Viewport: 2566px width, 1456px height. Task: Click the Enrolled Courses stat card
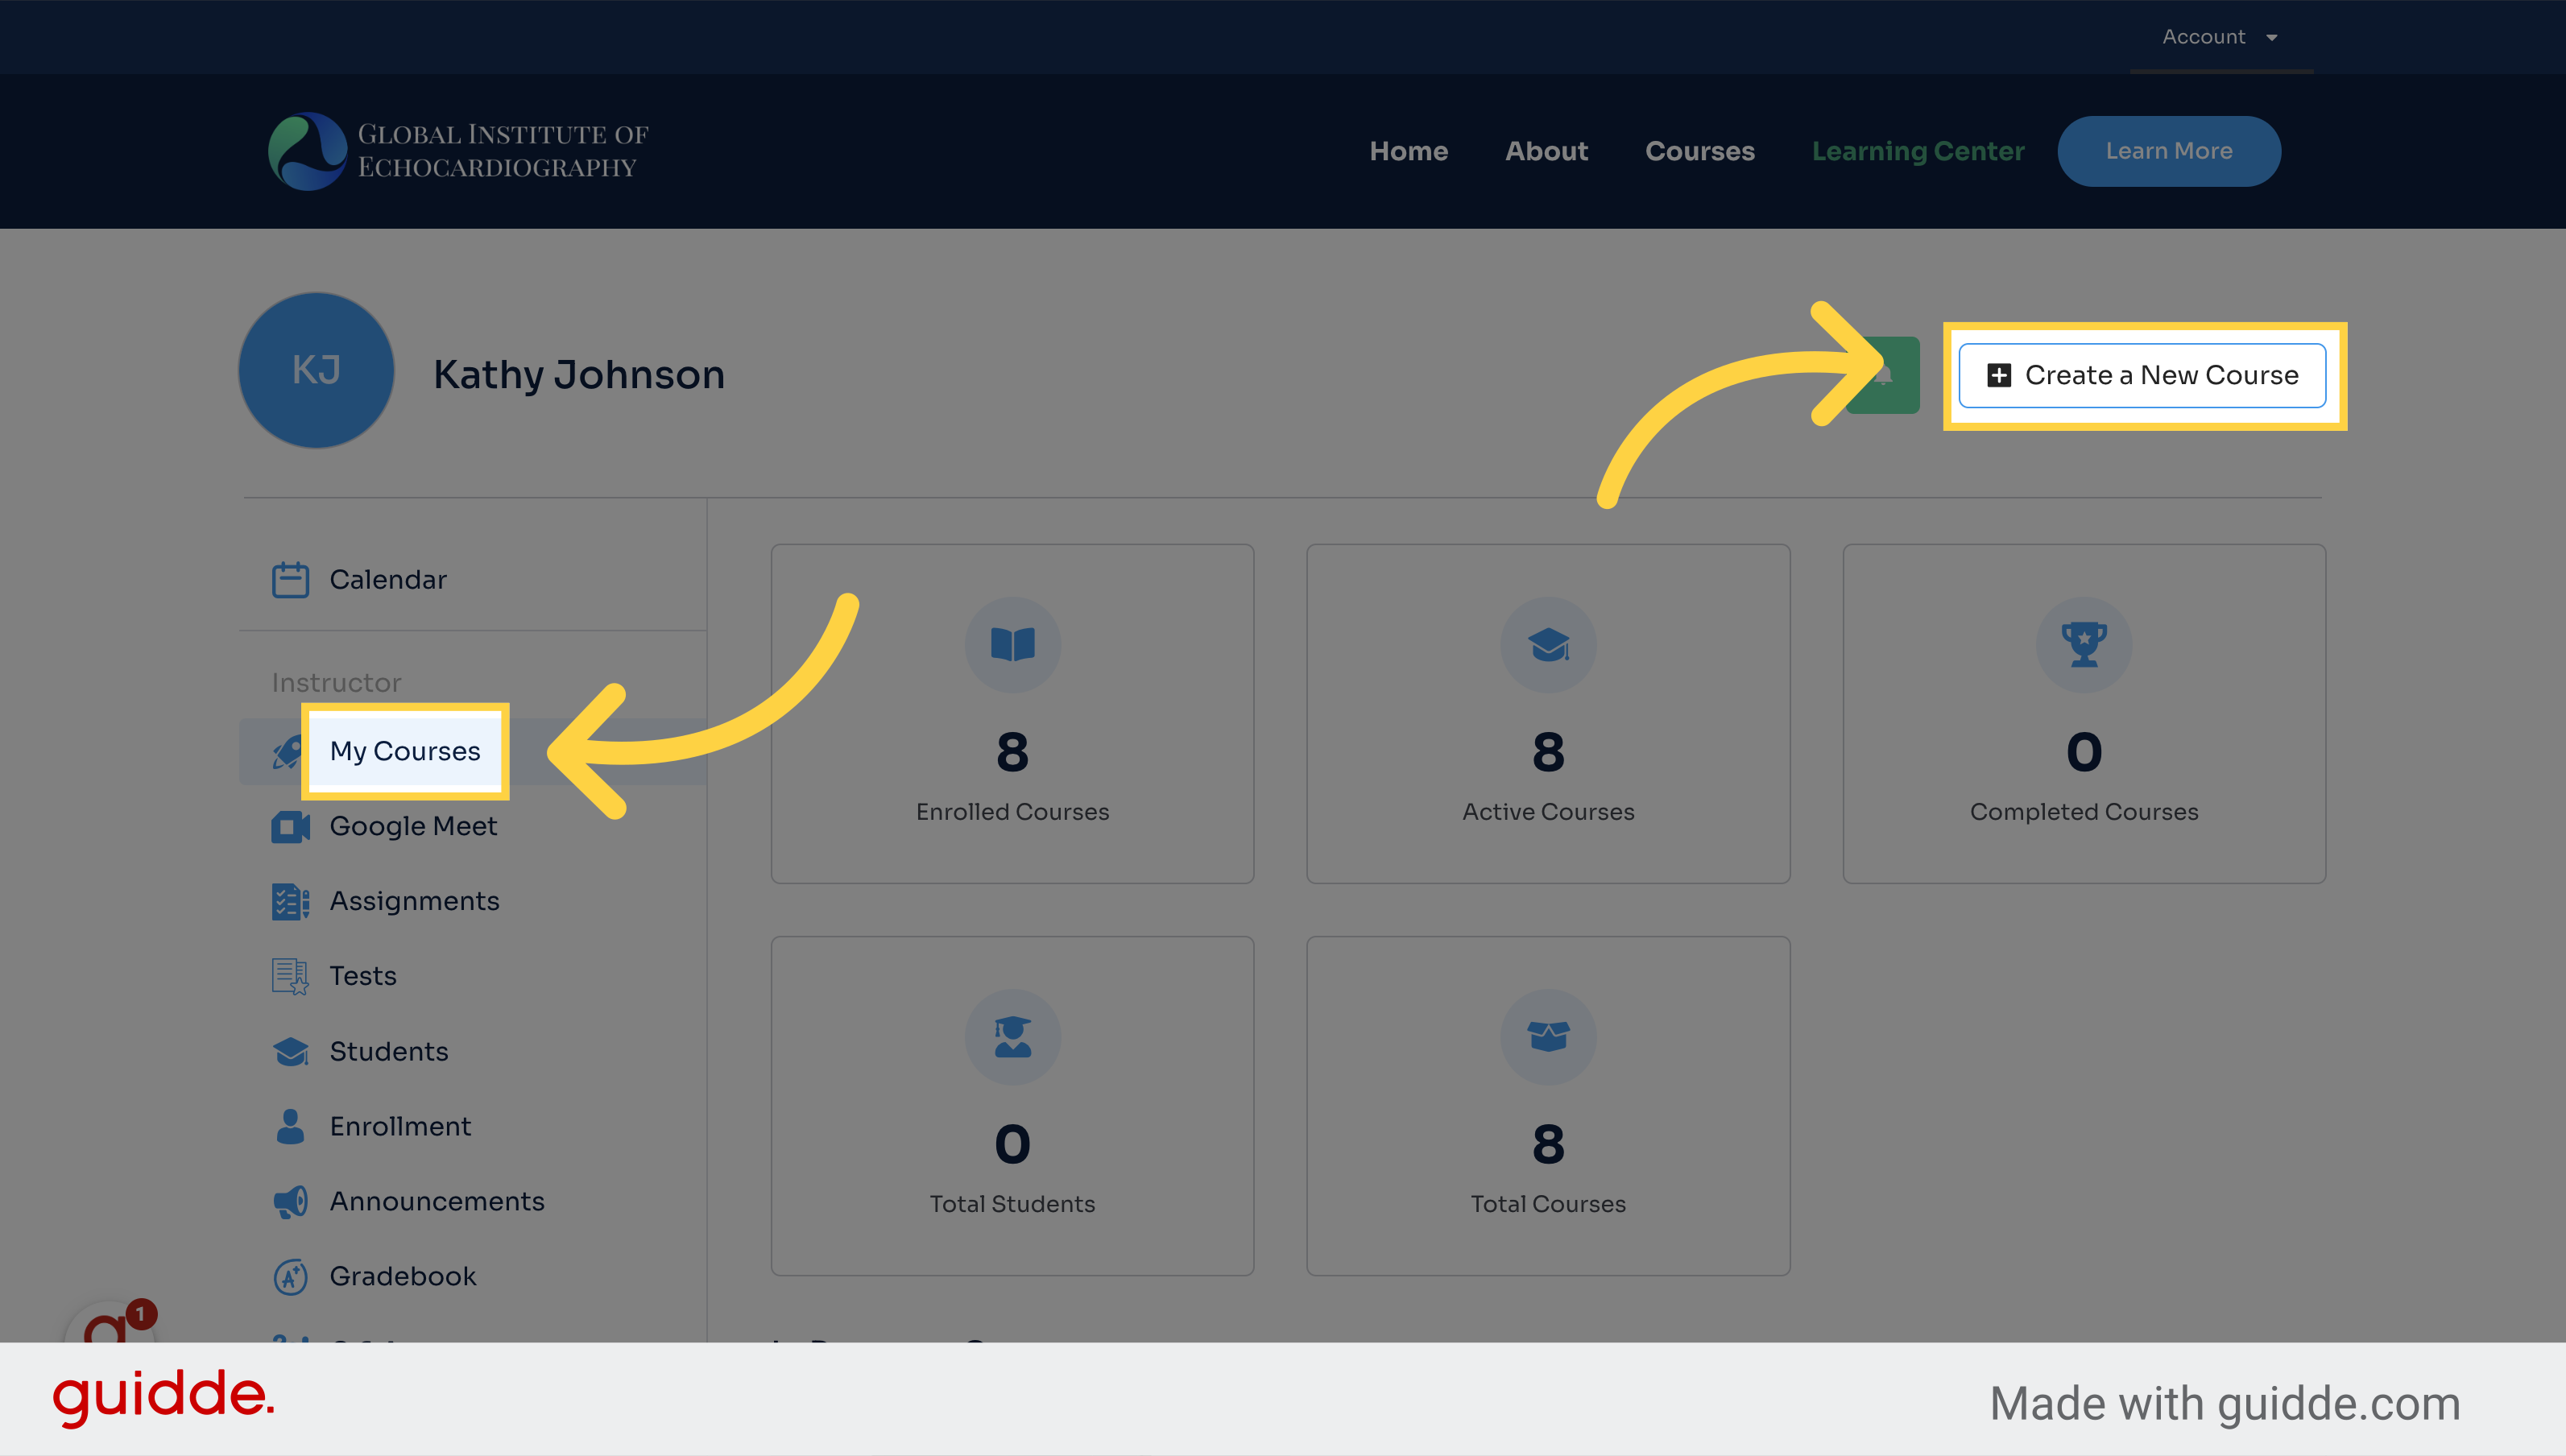pyautogui.click(x=1012, y=714)
